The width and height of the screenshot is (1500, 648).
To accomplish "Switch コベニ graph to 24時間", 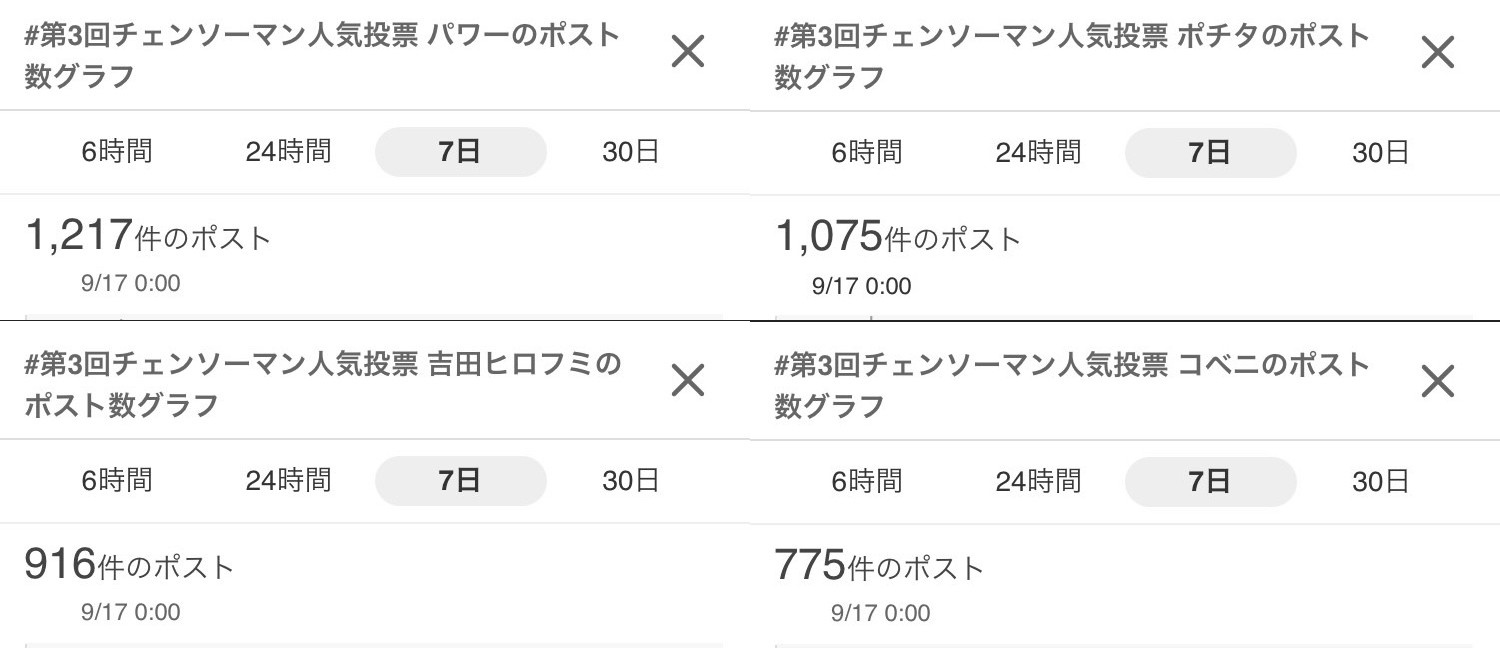I will [x=1038, y=481].
